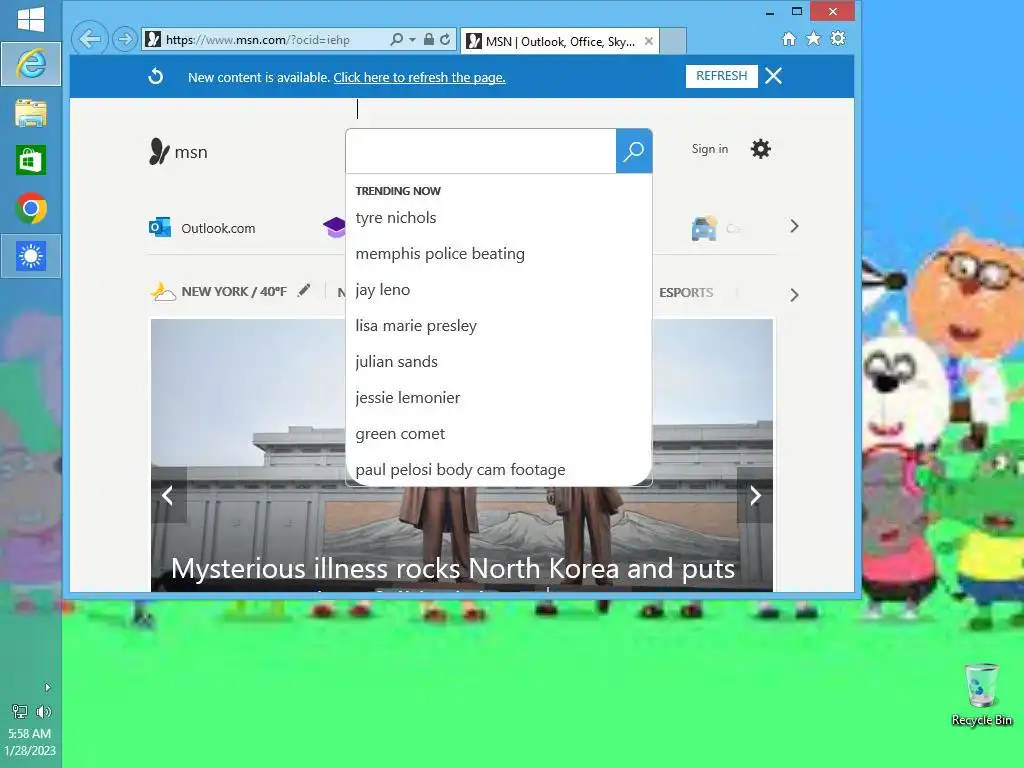
Task: Click the circular refresh icon in notification bar
Action: [155, 76]
